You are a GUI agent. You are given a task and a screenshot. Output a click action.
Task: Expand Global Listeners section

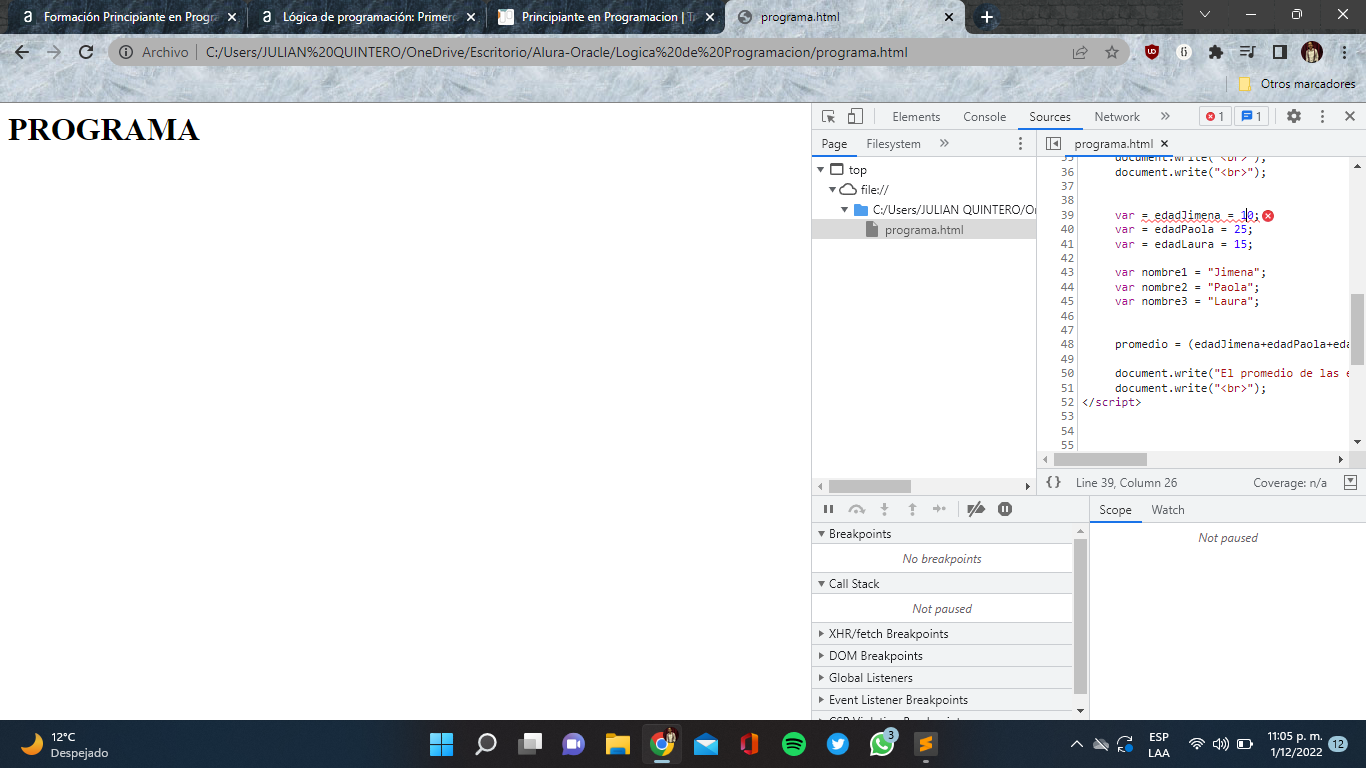[x=942, y=678]
